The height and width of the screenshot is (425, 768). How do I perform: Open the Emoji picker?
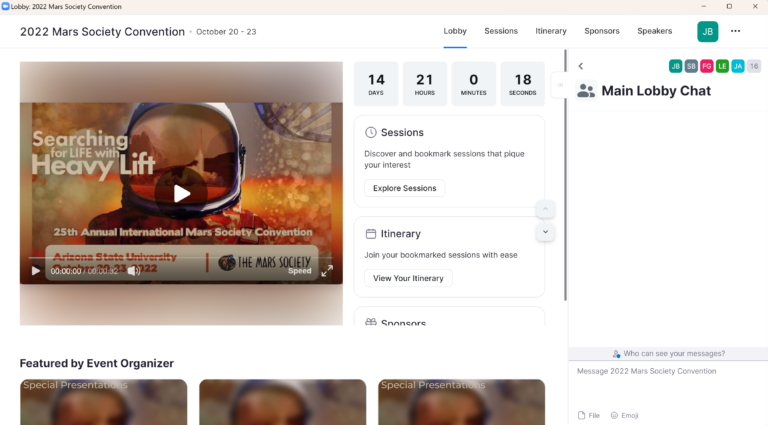[x=624, y=415]
